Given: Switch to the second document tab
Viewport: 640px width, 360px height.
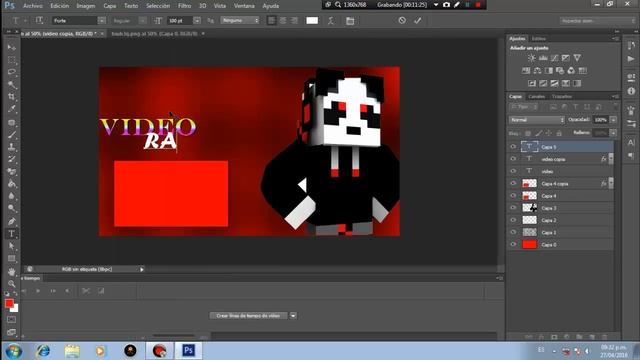Looking at the screenshot, I should click(154, 33).
